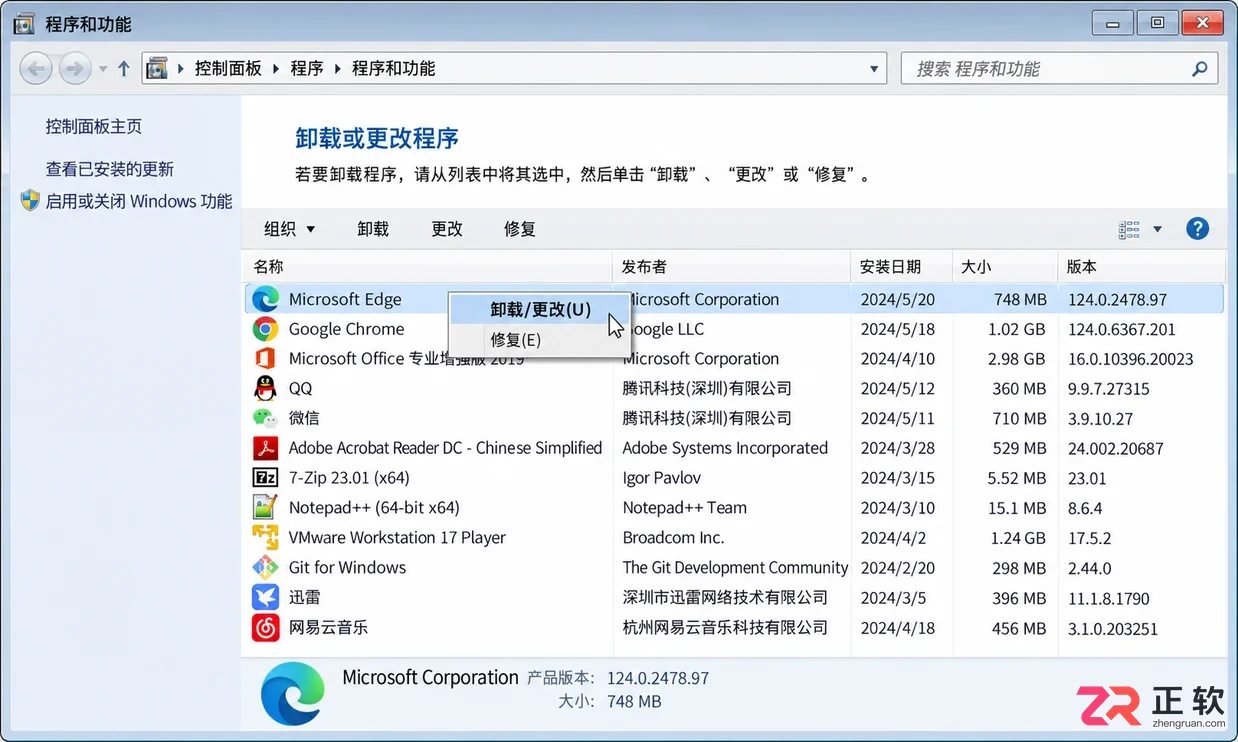The height and width of the screenshot is (742, 1238).
Task: Click the 微信 WeChat icon
Action: [x=265, y=418]
